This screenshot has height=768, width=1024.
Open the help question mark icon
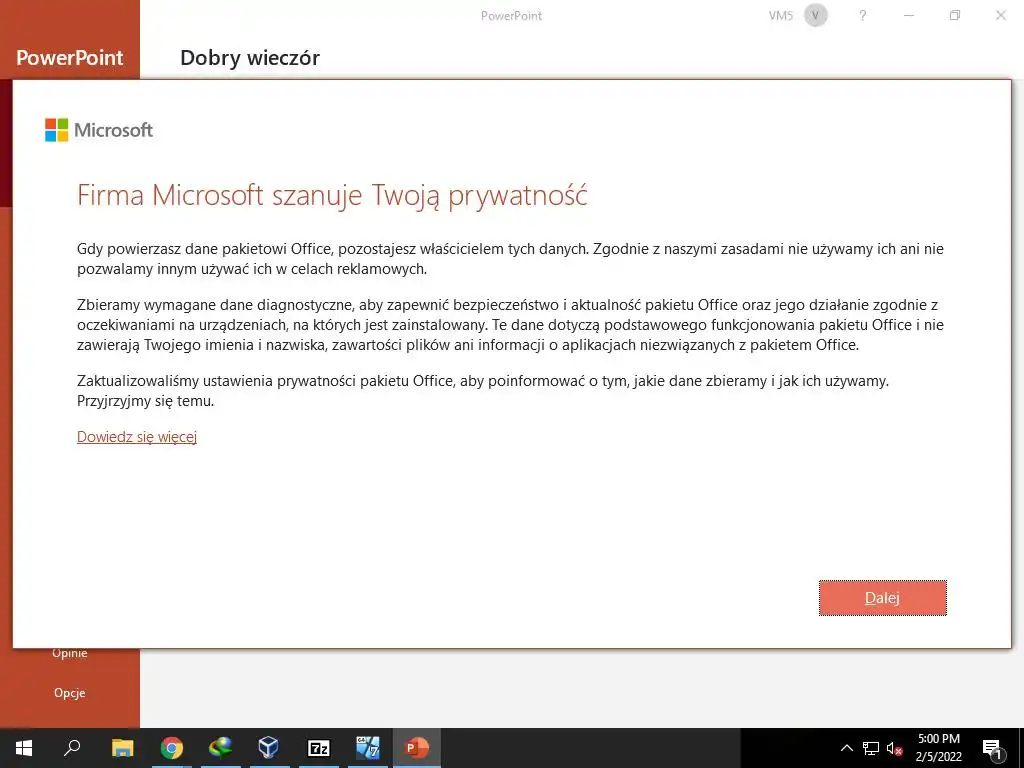863,16
